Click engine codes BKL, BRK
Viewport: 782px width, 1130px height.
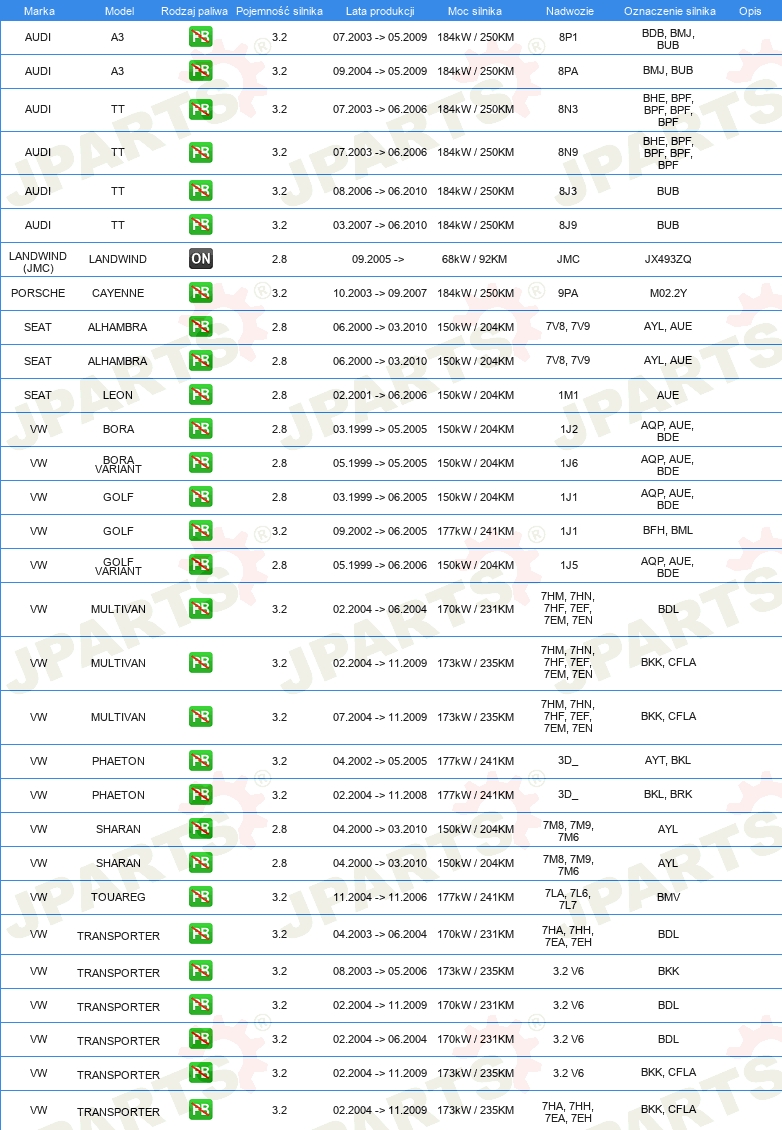(668, 794)
